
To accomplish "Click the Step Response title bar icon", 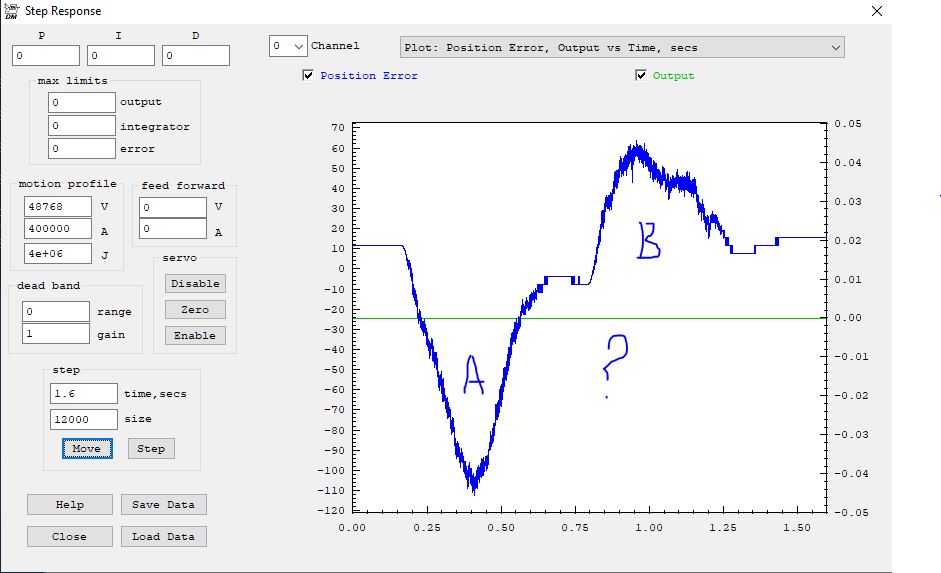I will point(11,11).
